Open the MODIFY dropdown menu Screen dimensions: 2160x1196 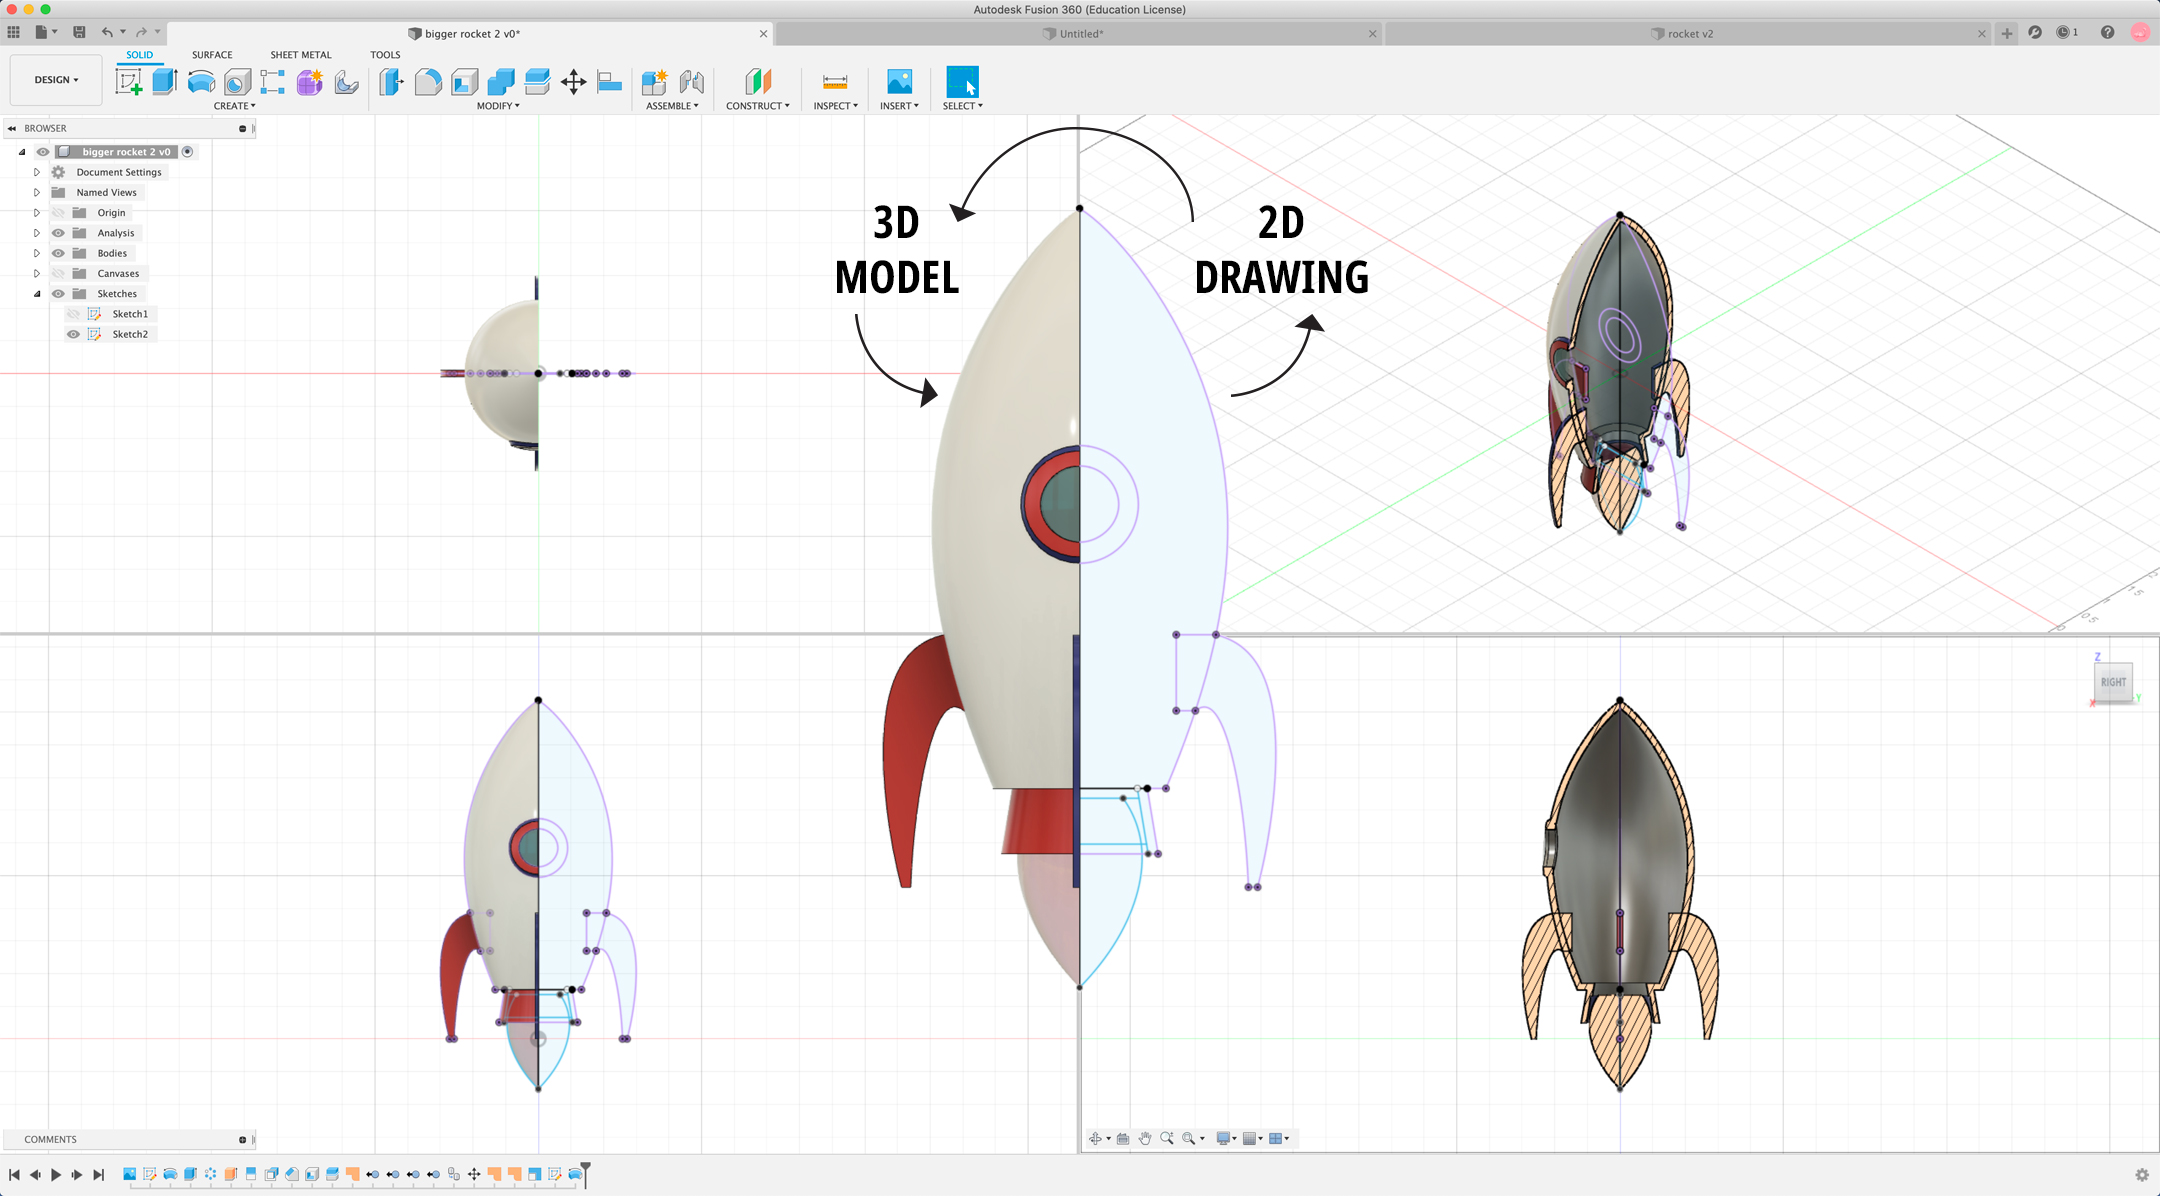[498, 106]
